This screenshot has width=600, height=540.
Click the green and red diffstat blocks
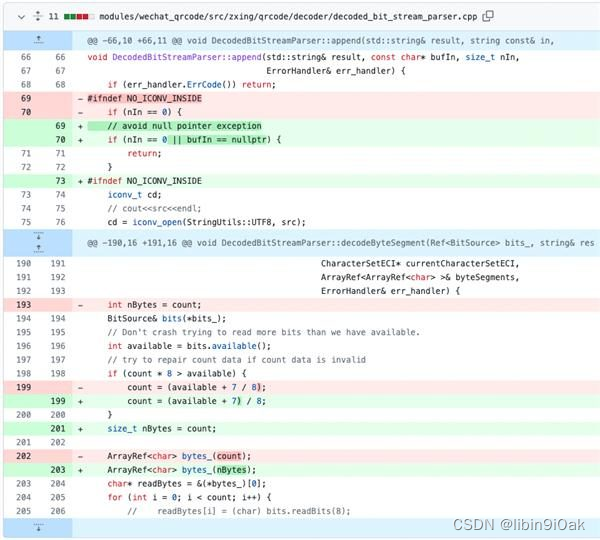pyautogui.click(x=78, y=17)
